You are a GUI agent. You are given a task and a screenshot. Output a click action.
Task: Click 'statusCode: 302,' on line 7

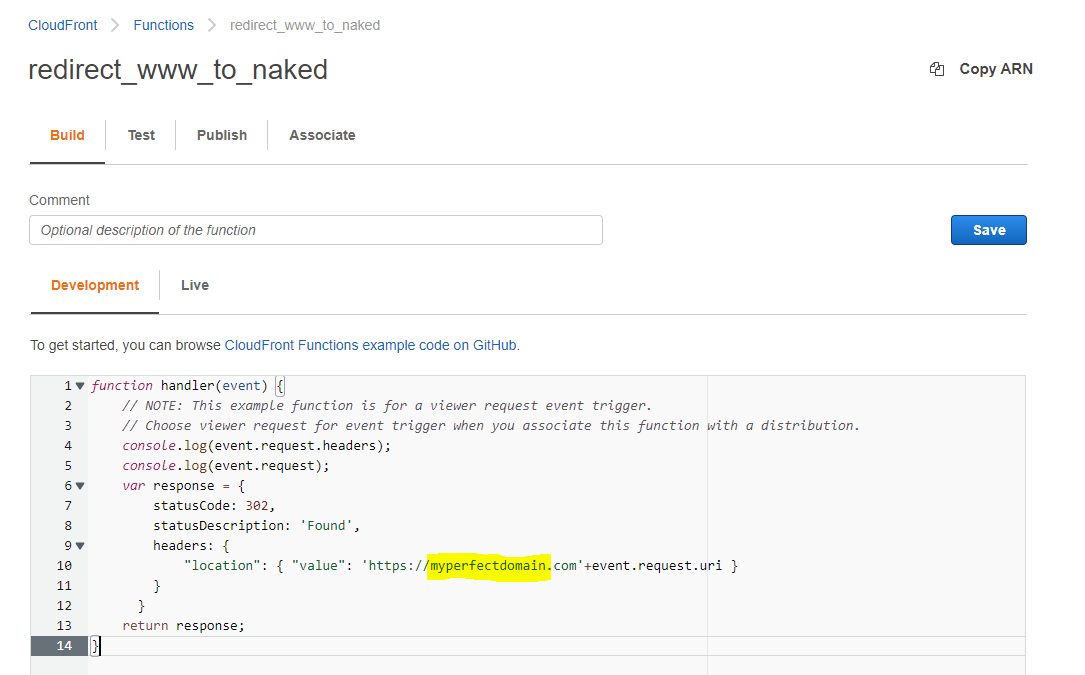tap(214, 505)
